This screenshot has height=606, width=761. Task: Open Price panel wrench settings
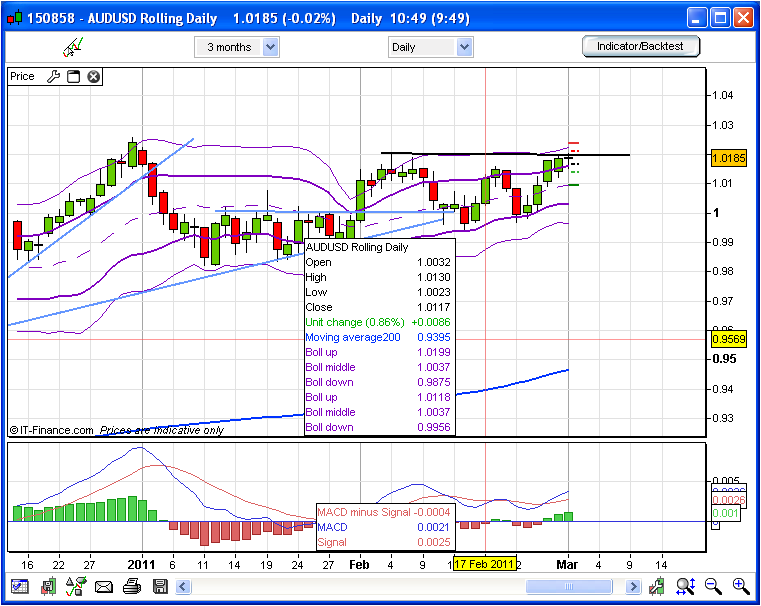click(x=53, y=77)
